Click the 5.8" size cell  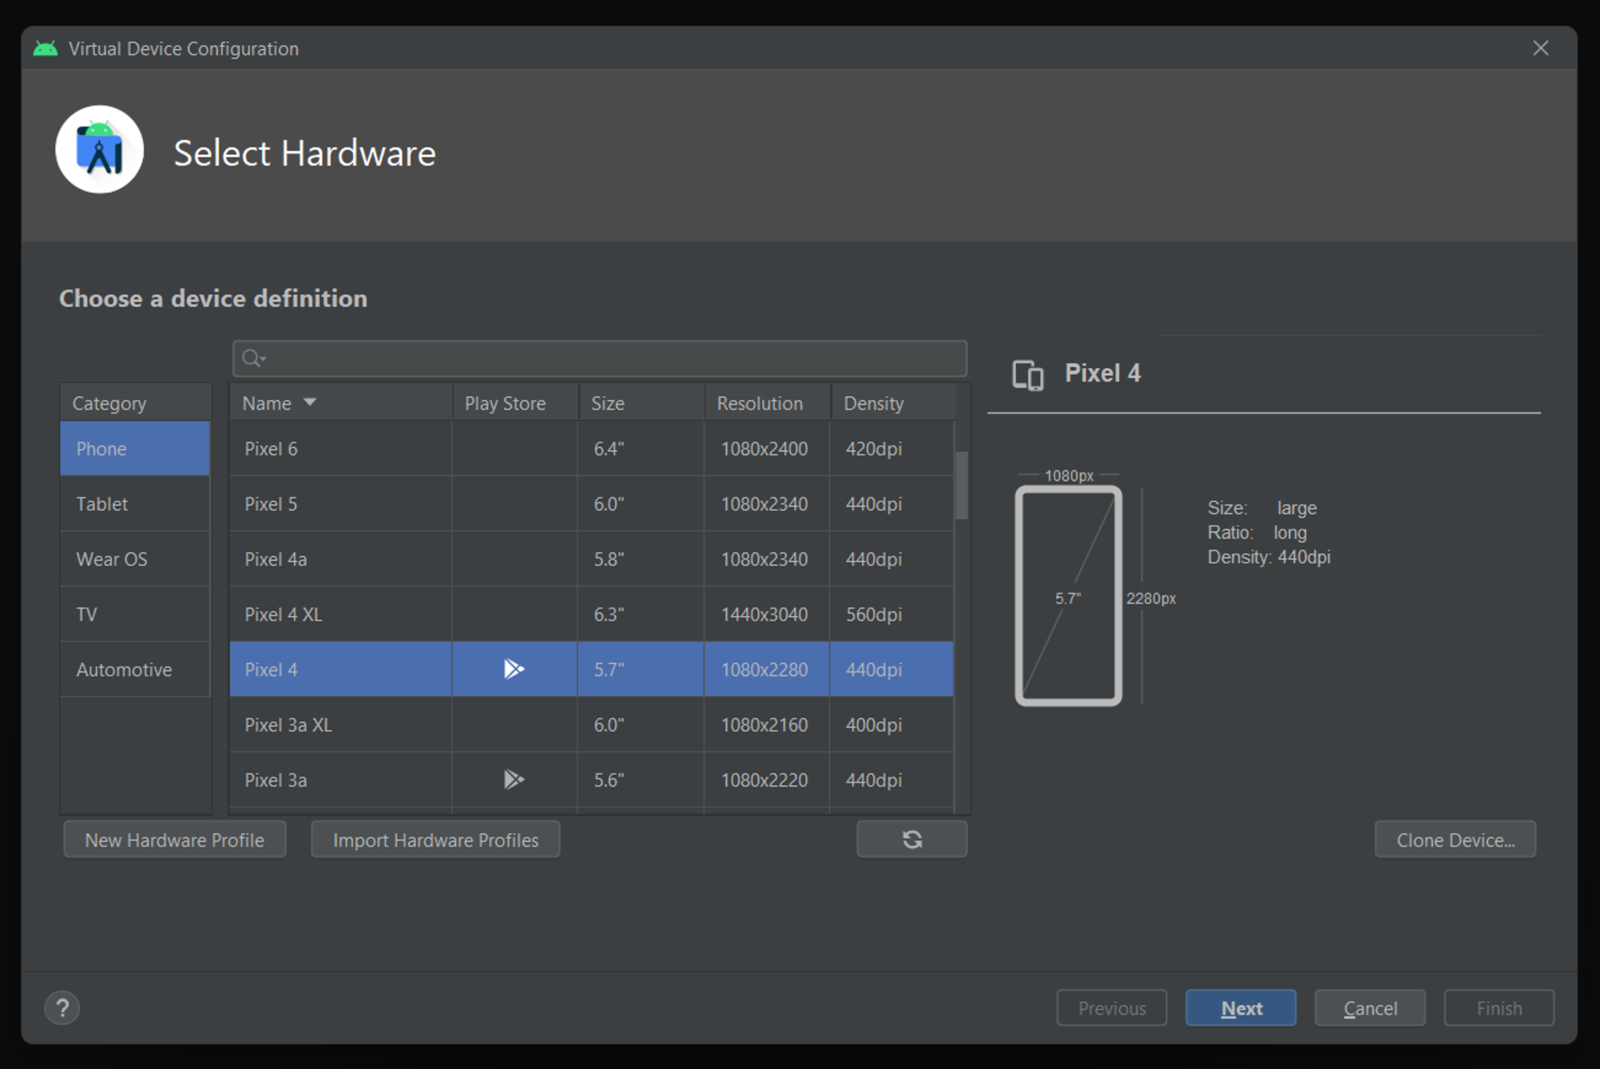click(x=640, y=559)
